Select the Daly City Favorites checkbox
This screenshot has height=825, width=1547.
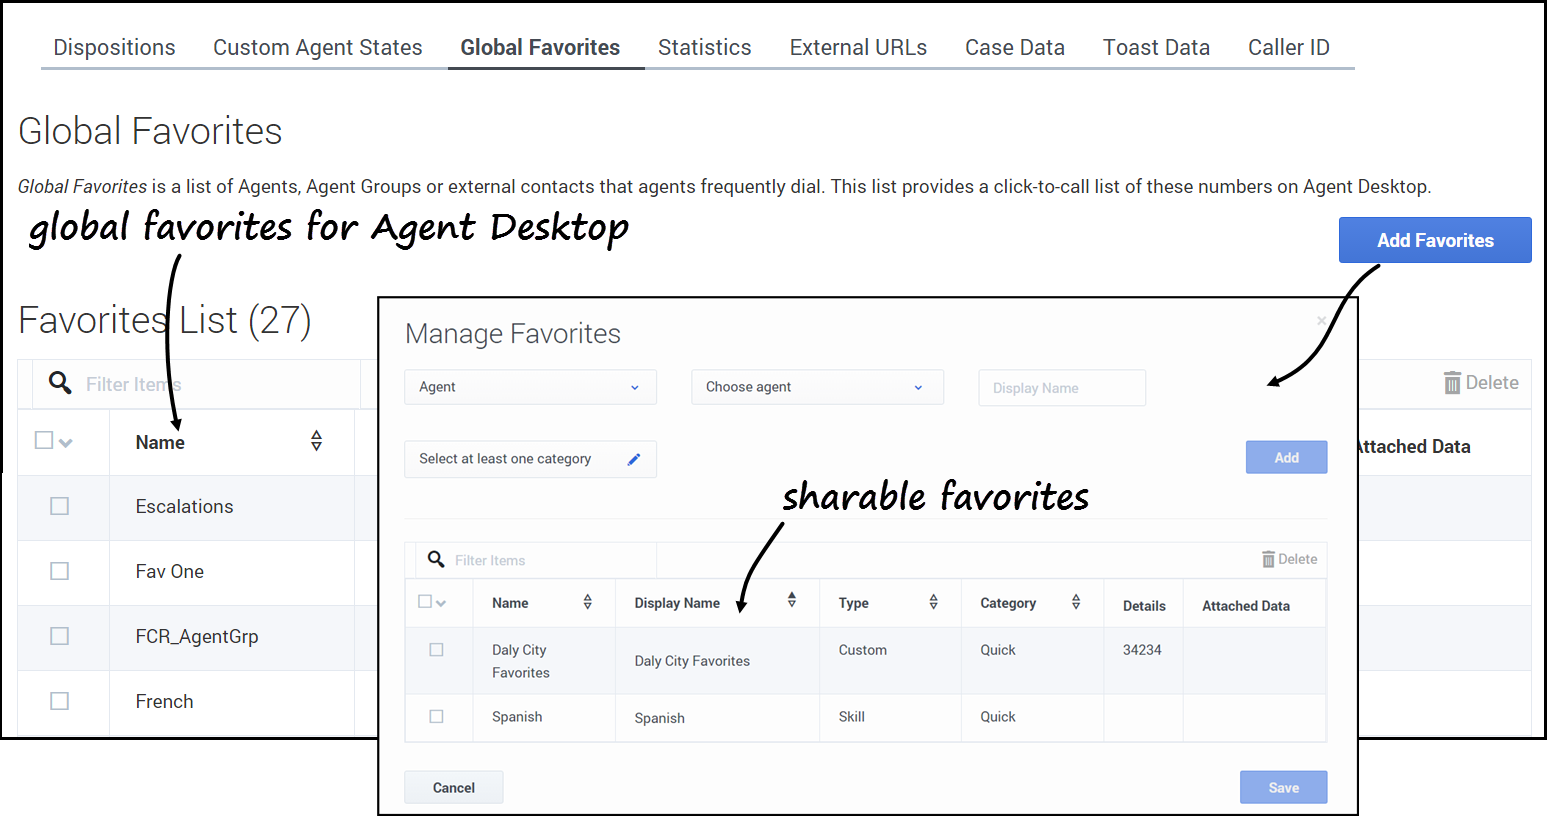tap(436, 650)
